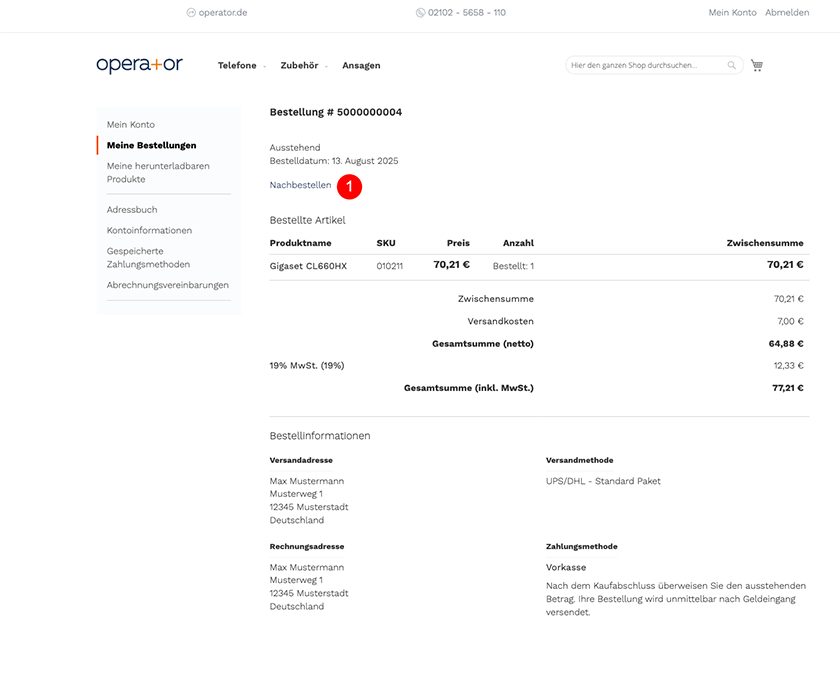This screenshot has height=687, width=840.
Task: Click the Bestellte Artikel heading
Action: pyautogui.click(x=308, y=220)
